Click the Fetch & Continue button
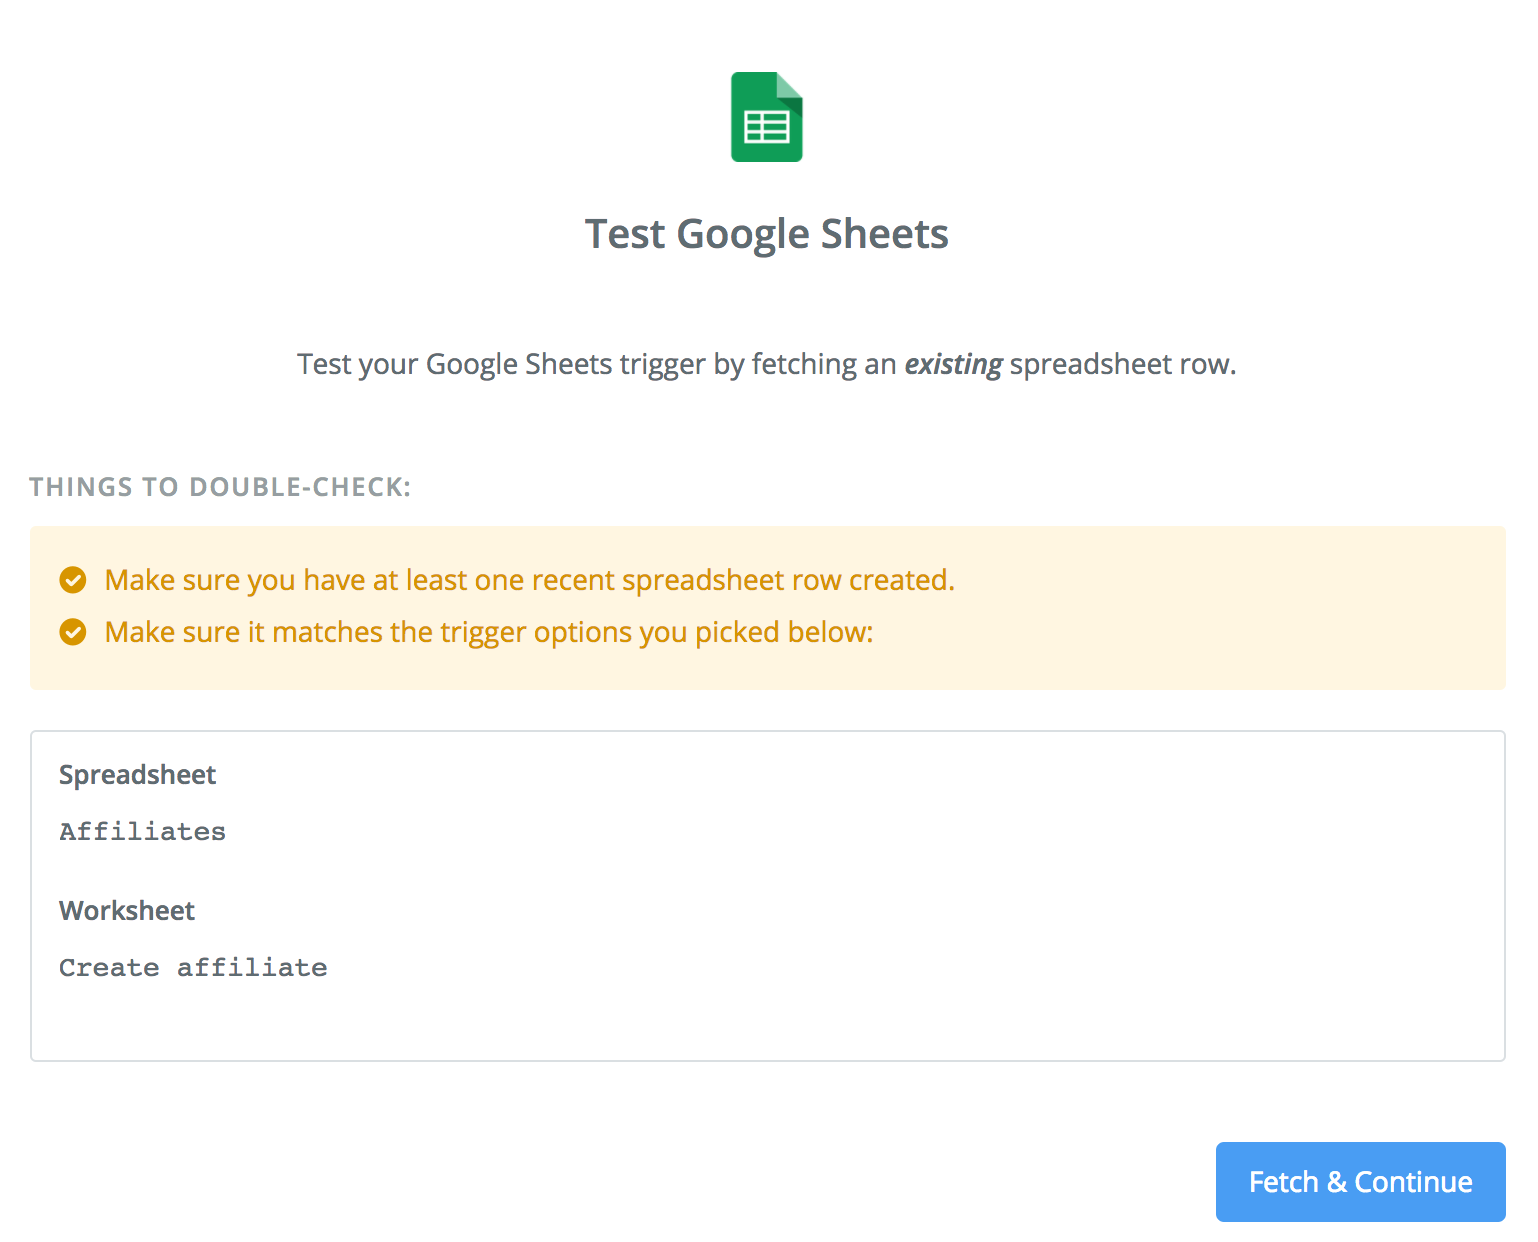 click(1360, 1181)
